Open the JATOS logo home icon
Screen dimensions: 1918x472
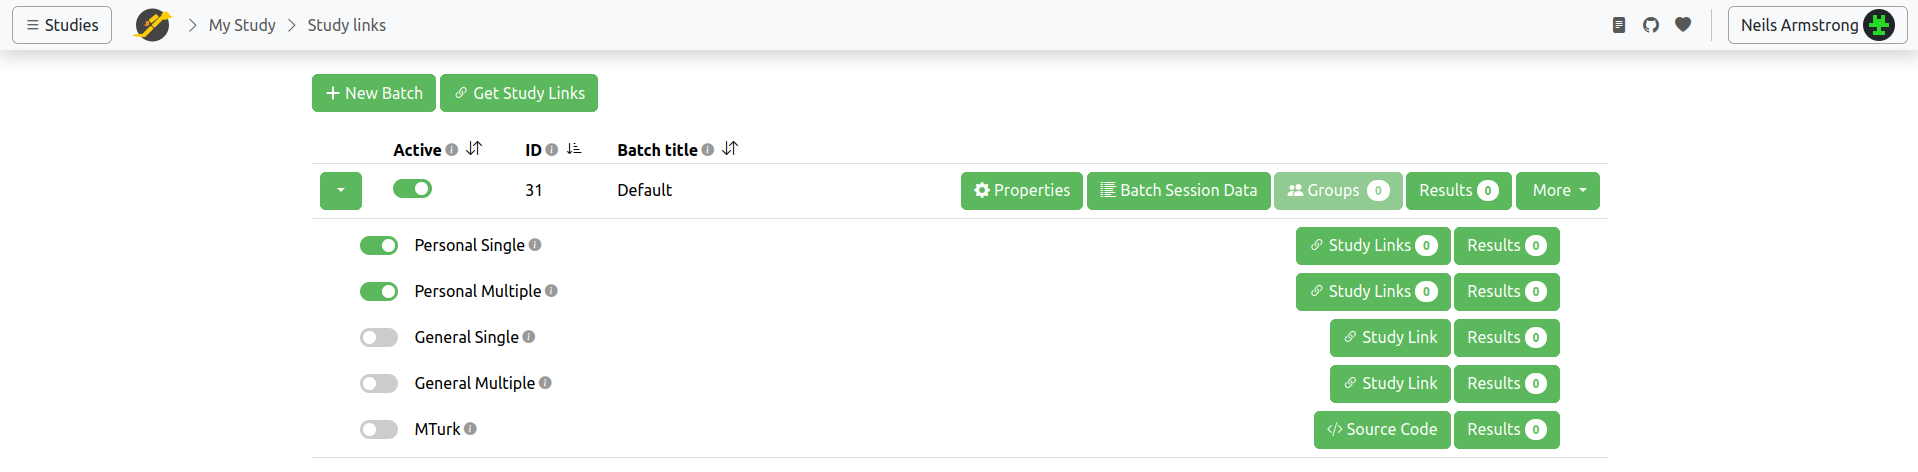click(x=153, y=25)
